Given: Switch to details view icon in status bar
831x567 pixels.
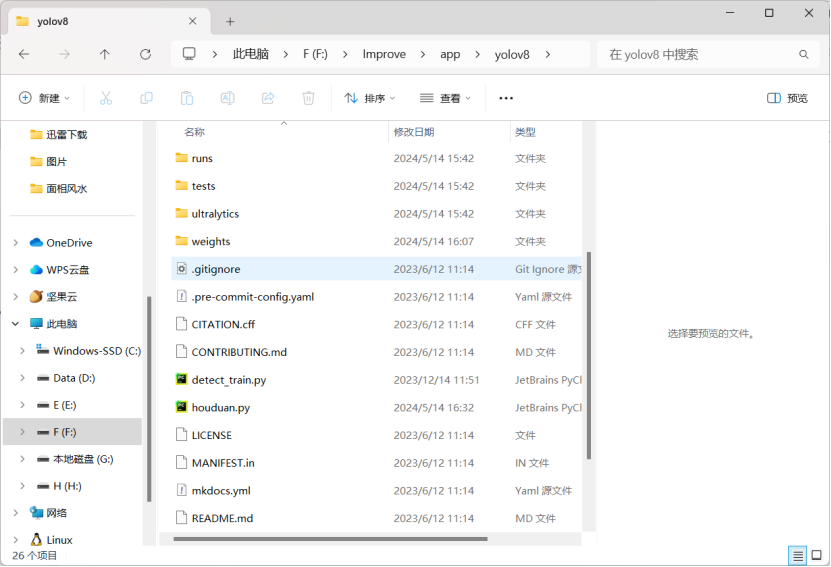Looking at the screenshot, I should point(798,555).
